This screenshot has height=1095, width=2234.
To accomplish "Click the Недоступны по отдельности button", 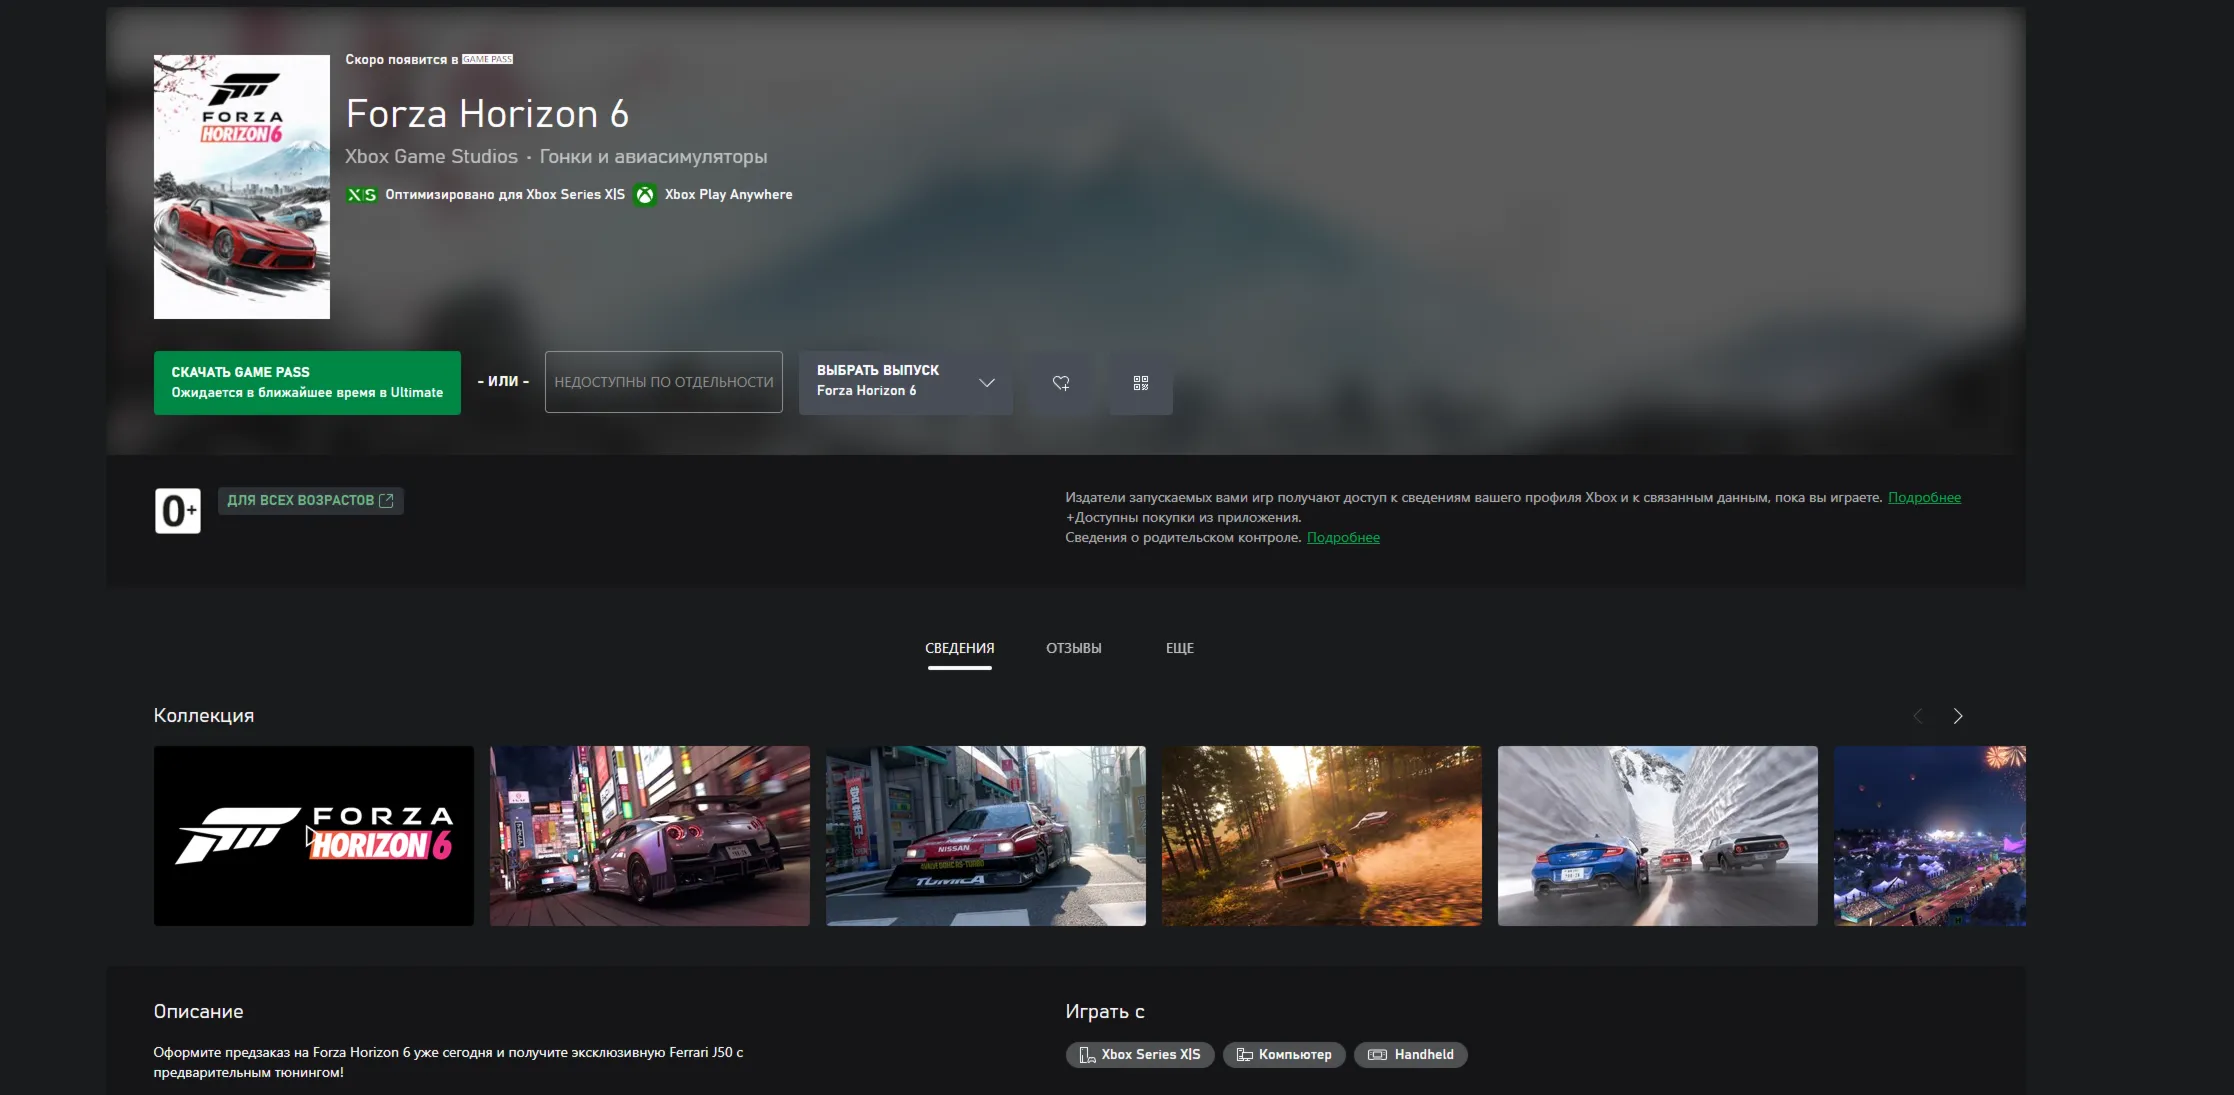I will point(664,382).
